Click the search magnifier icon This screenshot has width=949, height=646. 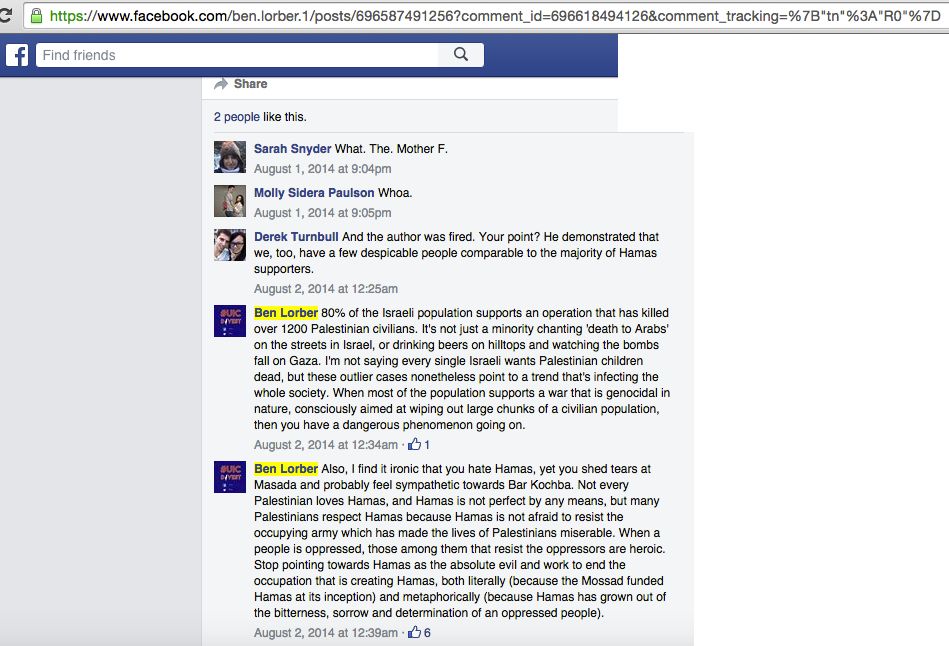coord(461,54)
